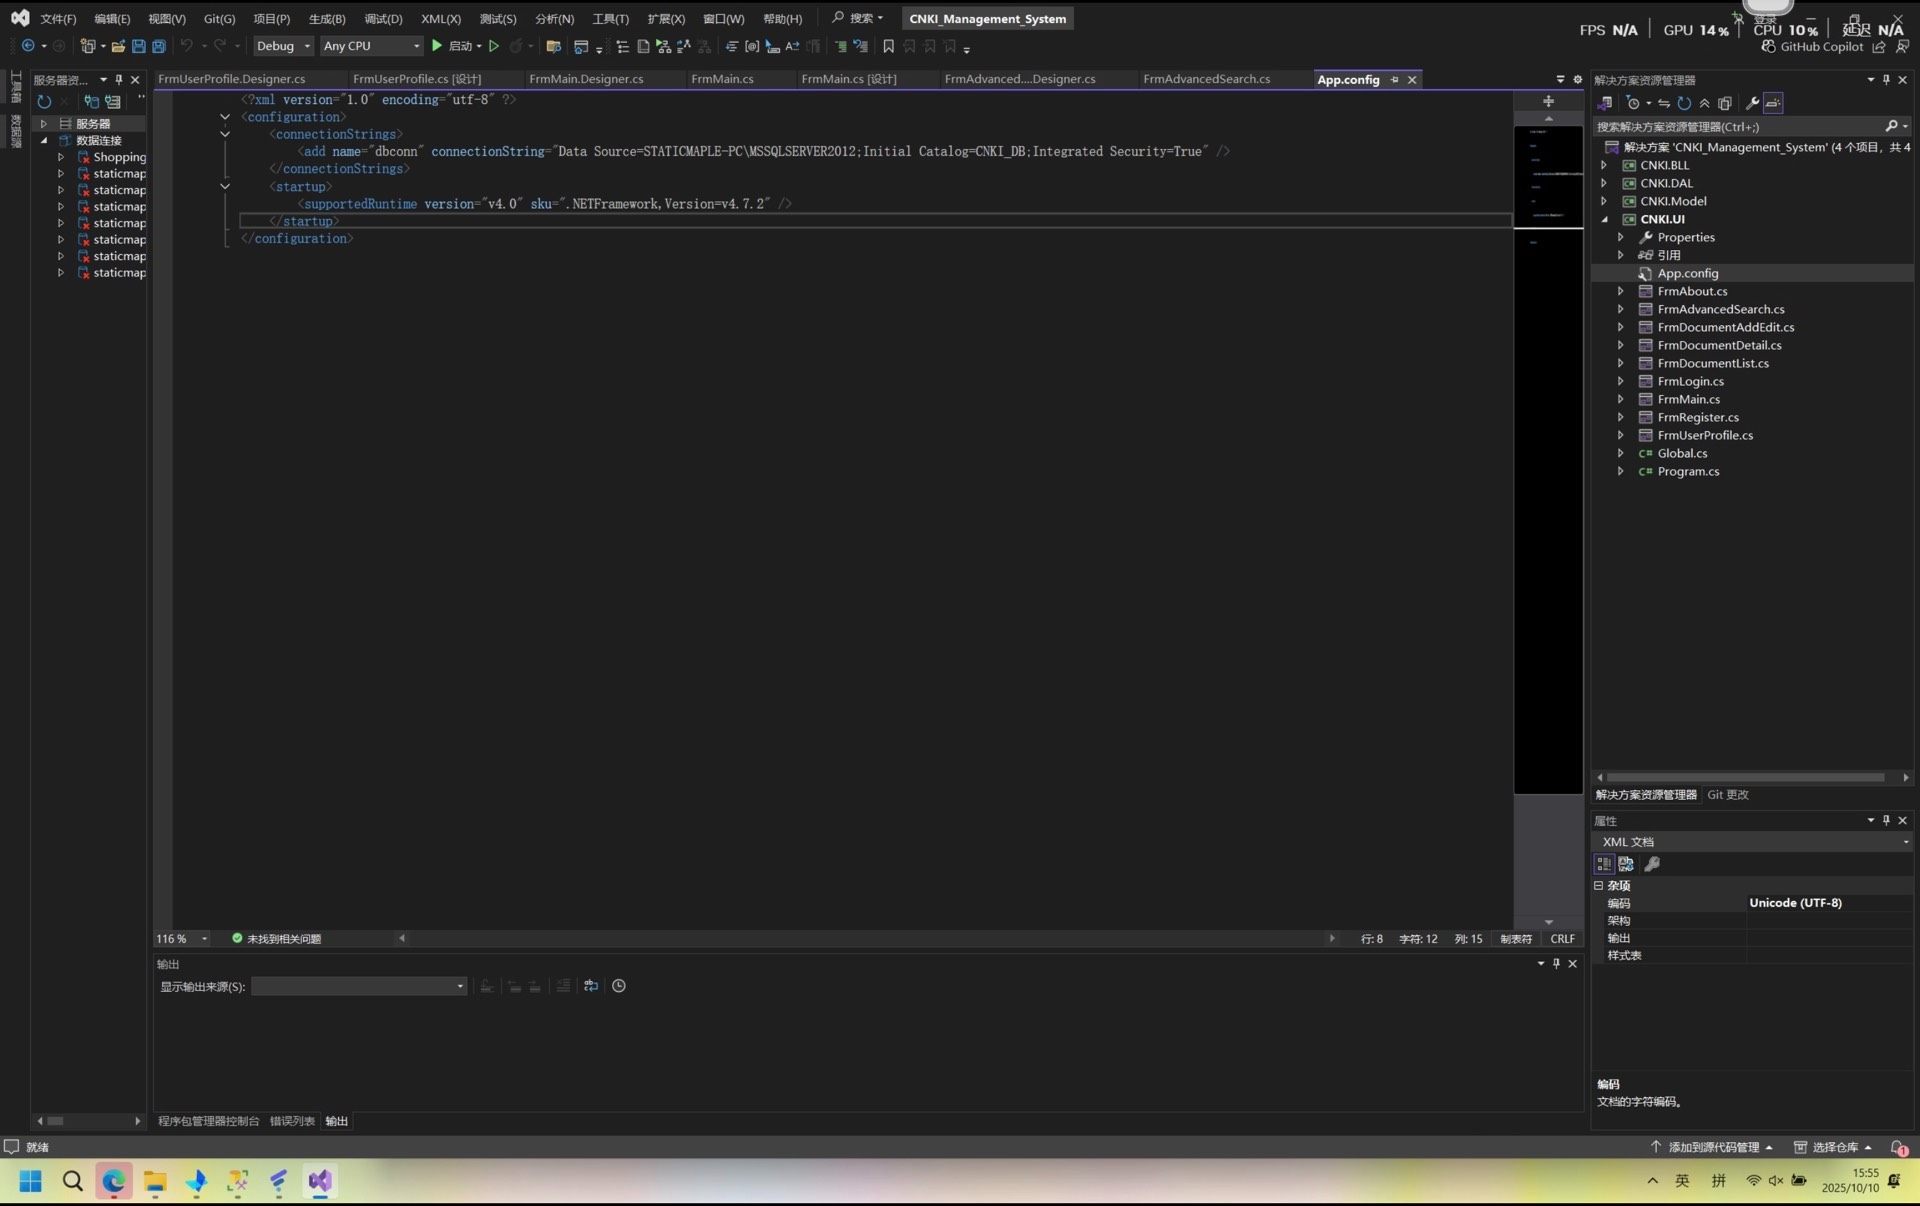Refresh the Server Explorer panel

[44, 102]
